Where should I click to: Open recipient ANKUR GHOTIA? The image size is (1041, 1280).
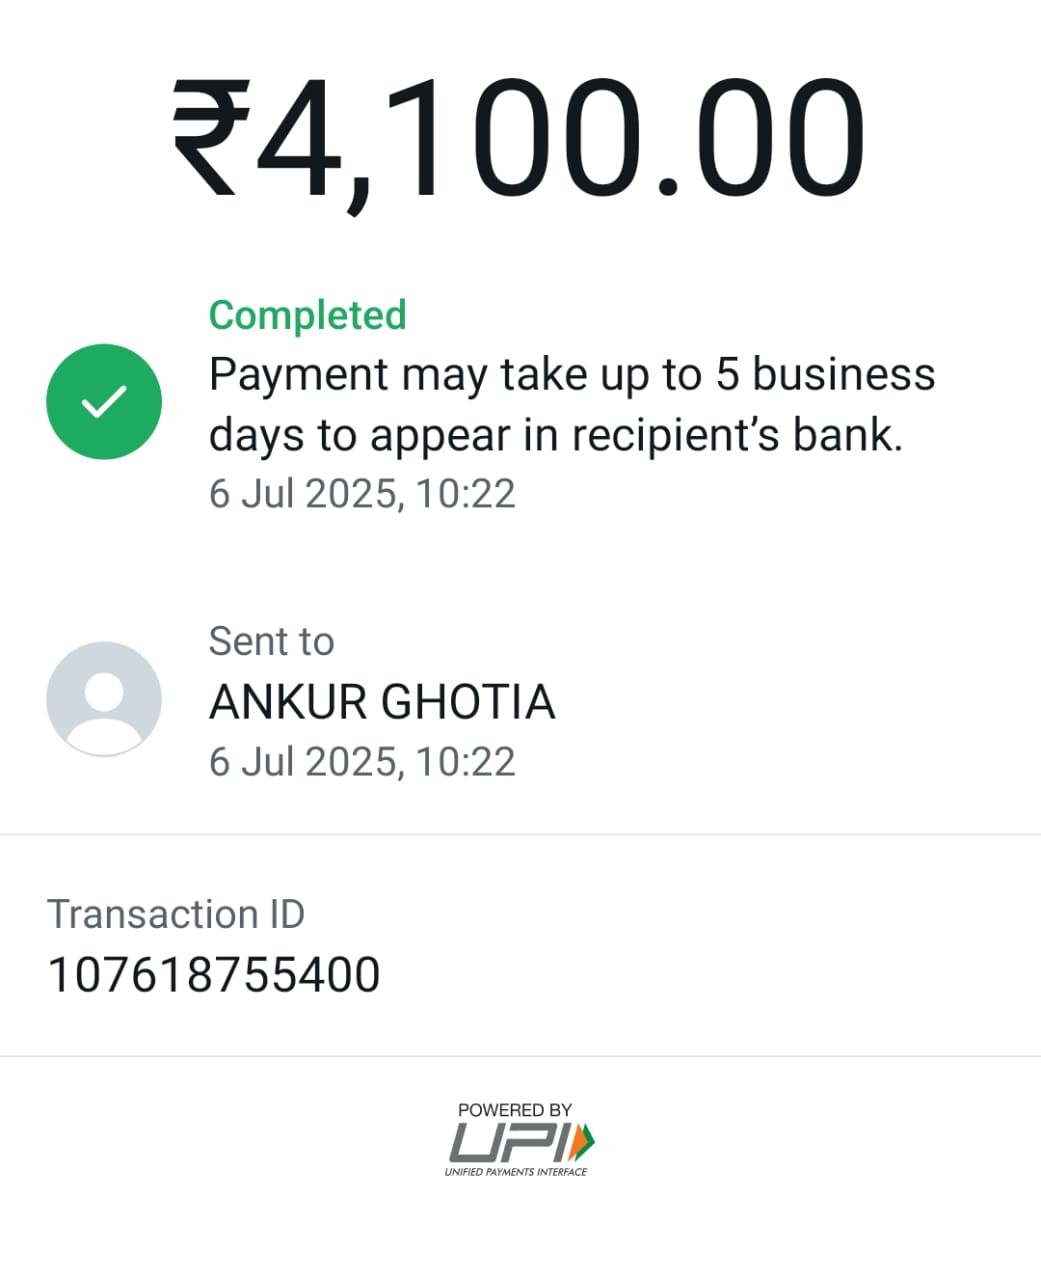point(382,702)
